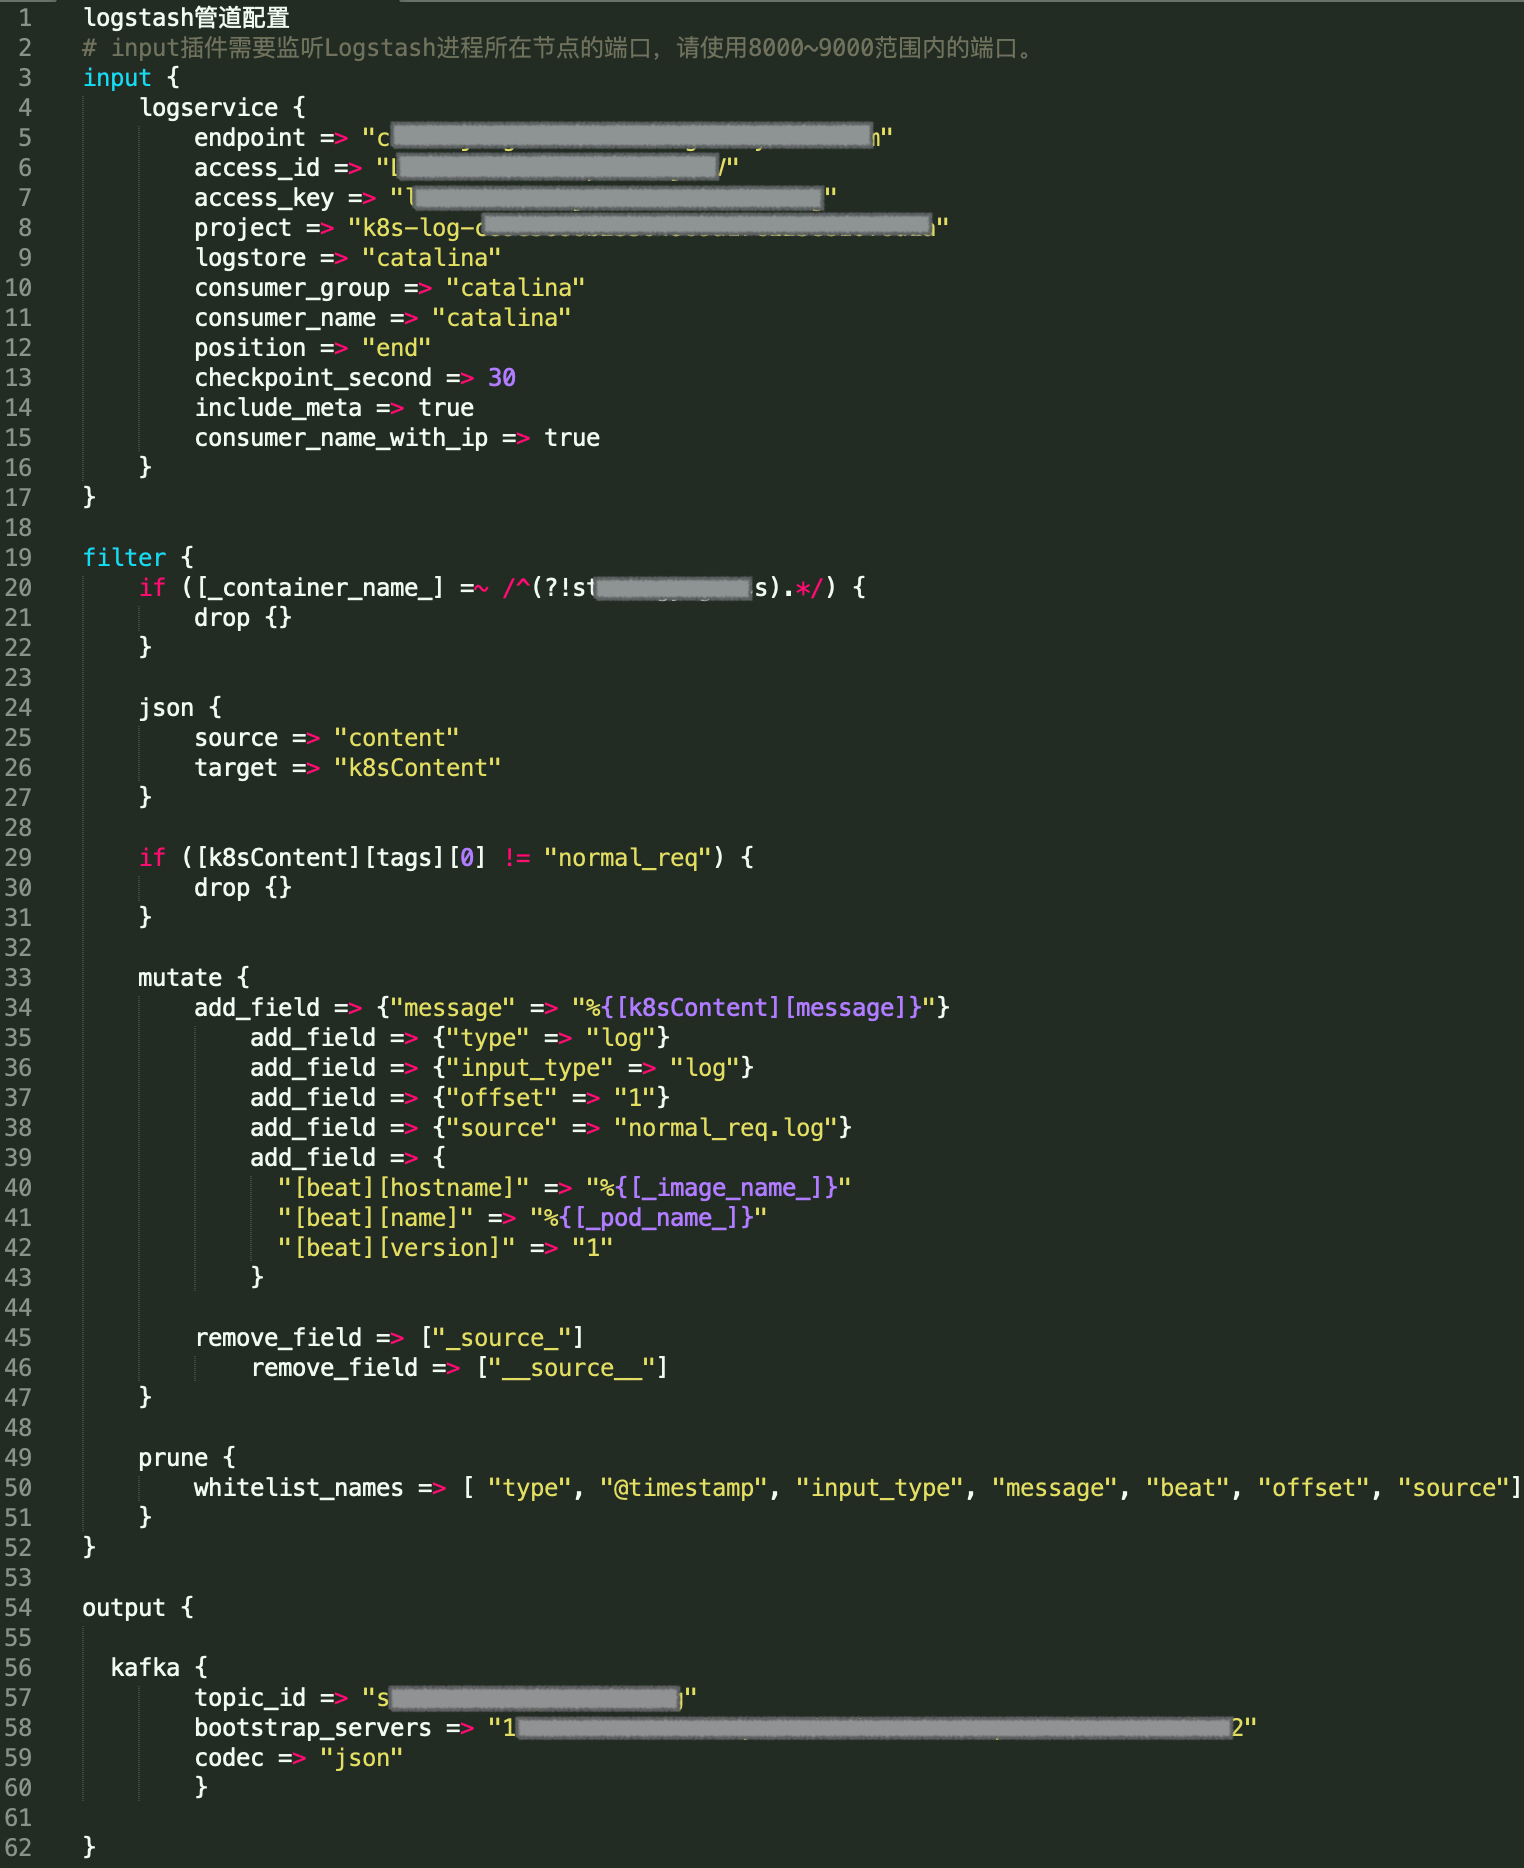Click the "output" keyword on line 54
The height and width of the screenshot is (1868, 1524).
124,1607
